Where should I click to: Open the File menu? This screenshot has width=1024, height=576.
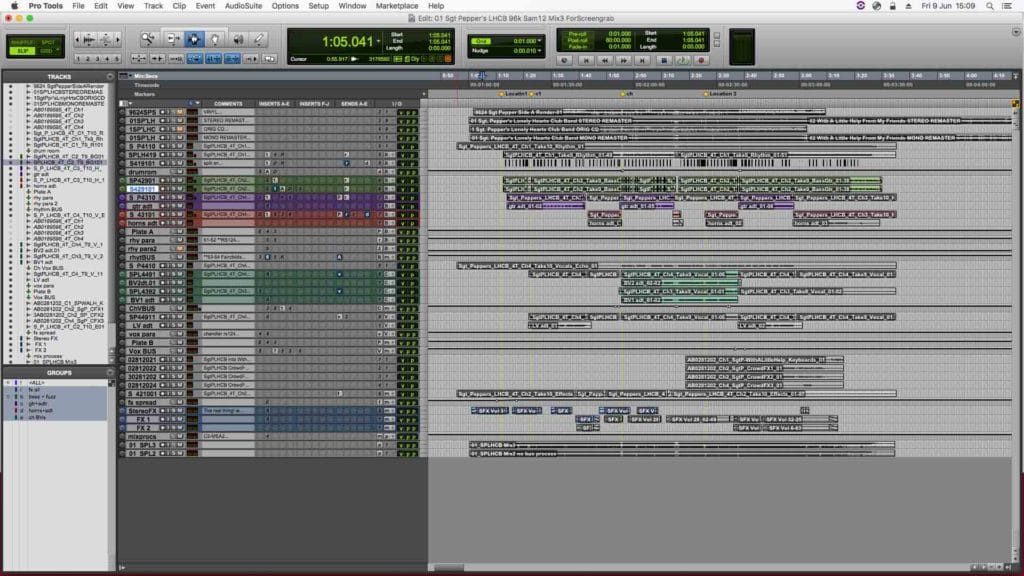click(x=78, y=6)
